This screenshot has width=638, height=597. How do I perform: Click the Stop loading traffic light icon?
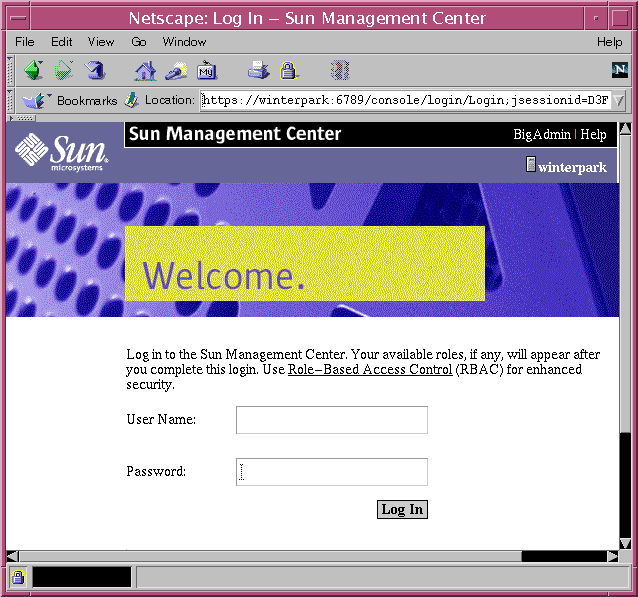tap(340, 70)
